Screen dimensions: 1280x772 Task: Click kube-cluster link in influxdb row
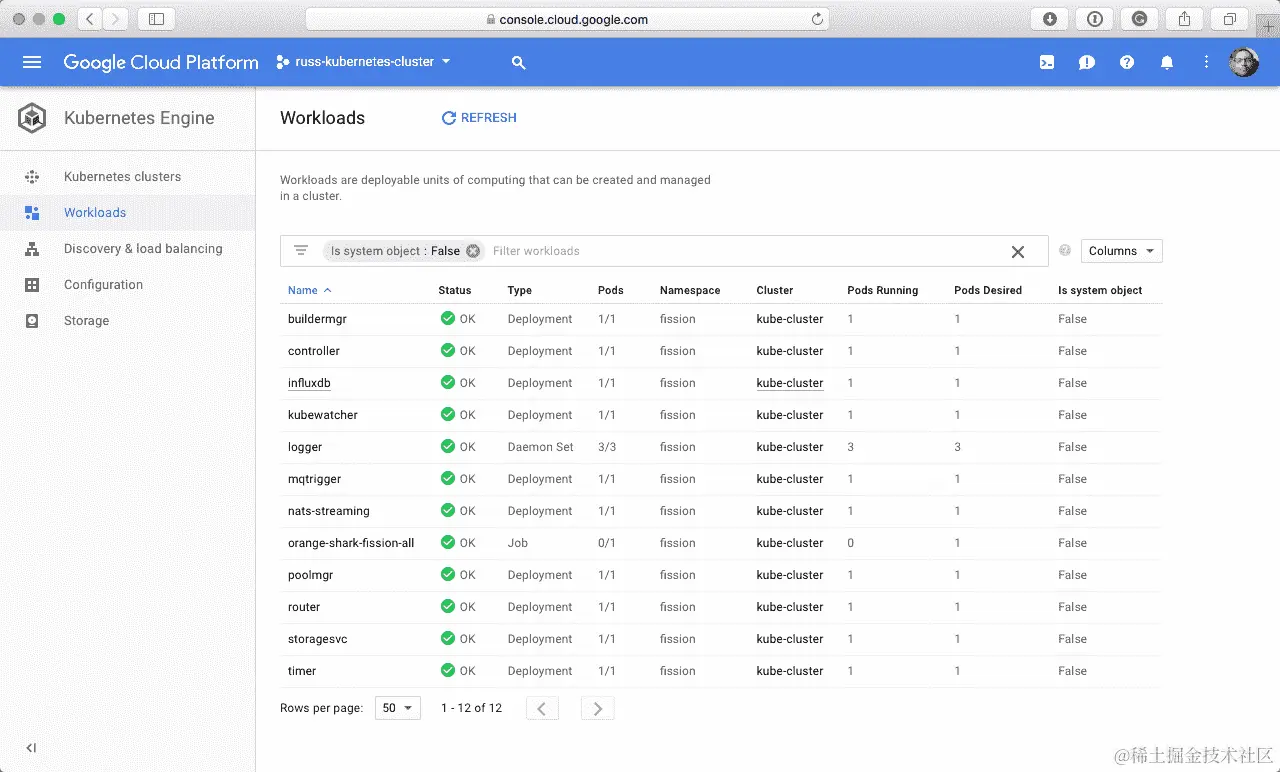click(790, 383)
